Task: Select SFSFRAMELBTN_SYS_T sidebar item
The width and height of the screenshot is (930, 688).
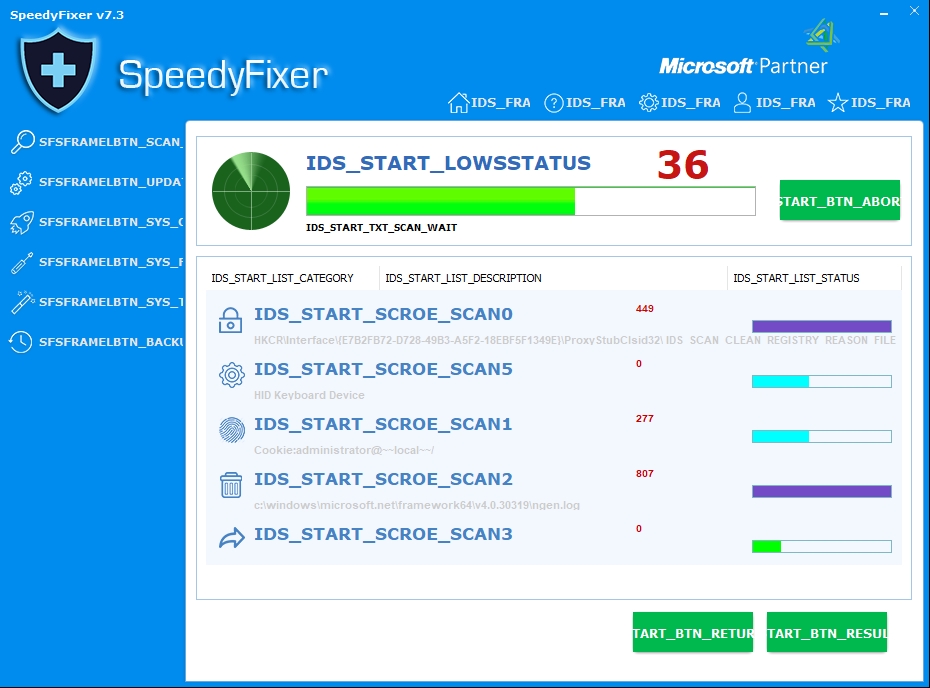Action: click(110, 302)
